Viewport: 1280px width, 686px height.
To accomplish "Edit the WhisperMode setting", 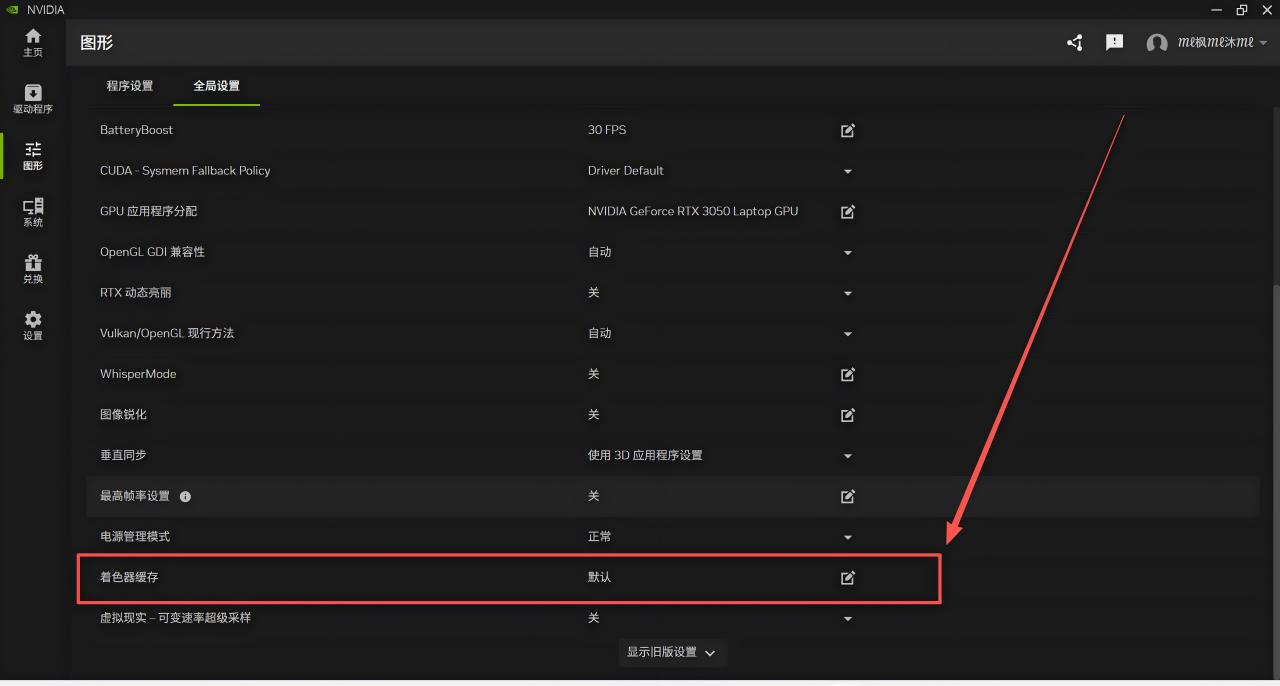I will click(x=848, y=374).
